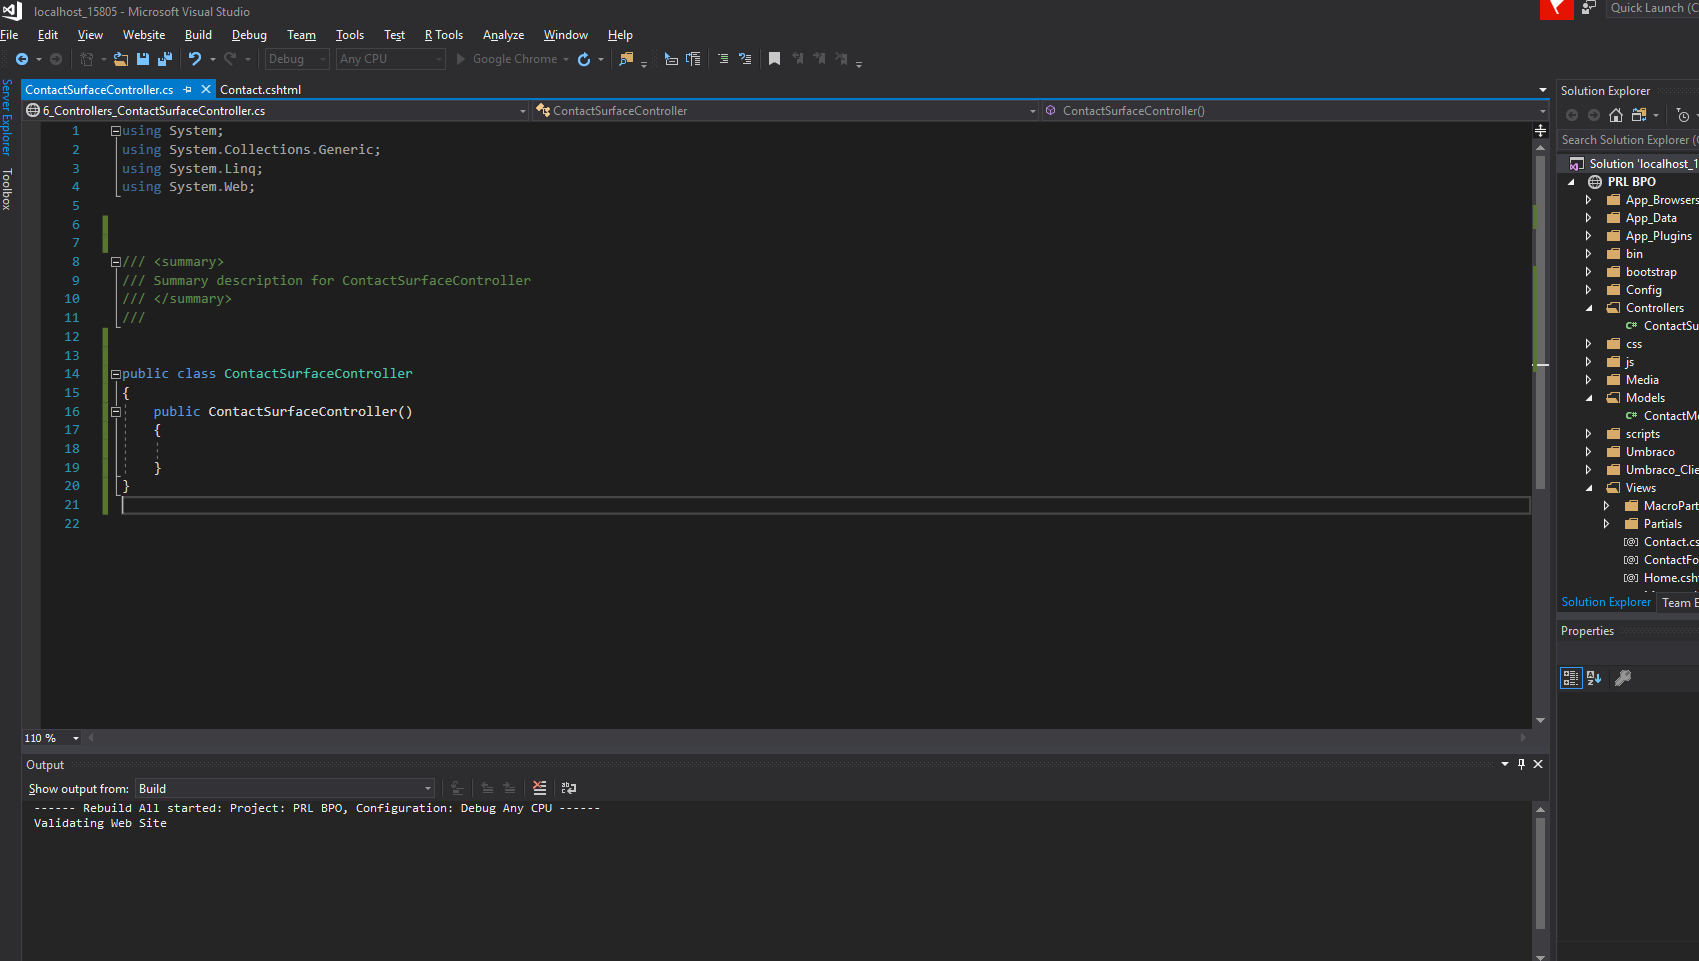Screen dimensions: 1699x961
Task: Save the current file with single-disk icon
Action: (143, 59)
